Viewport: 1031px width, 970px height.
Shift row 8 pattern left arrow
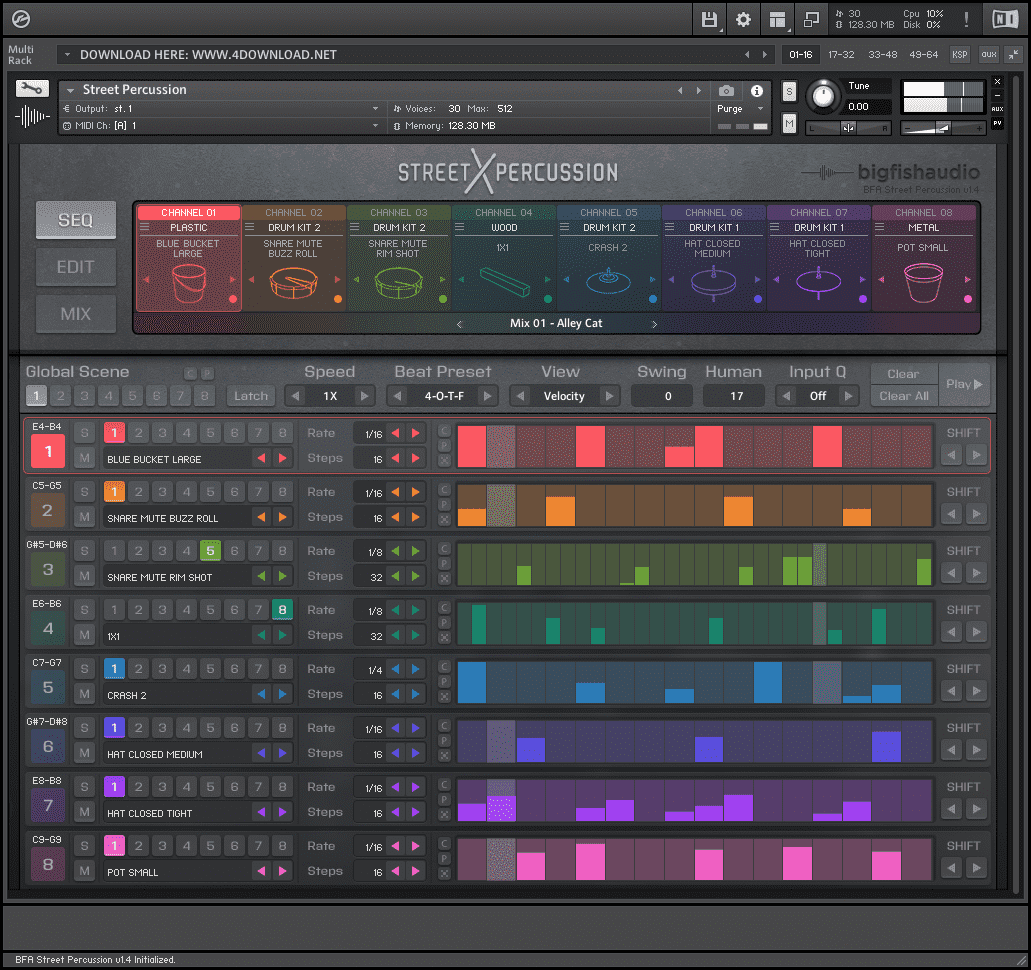[x=951, y=868]
